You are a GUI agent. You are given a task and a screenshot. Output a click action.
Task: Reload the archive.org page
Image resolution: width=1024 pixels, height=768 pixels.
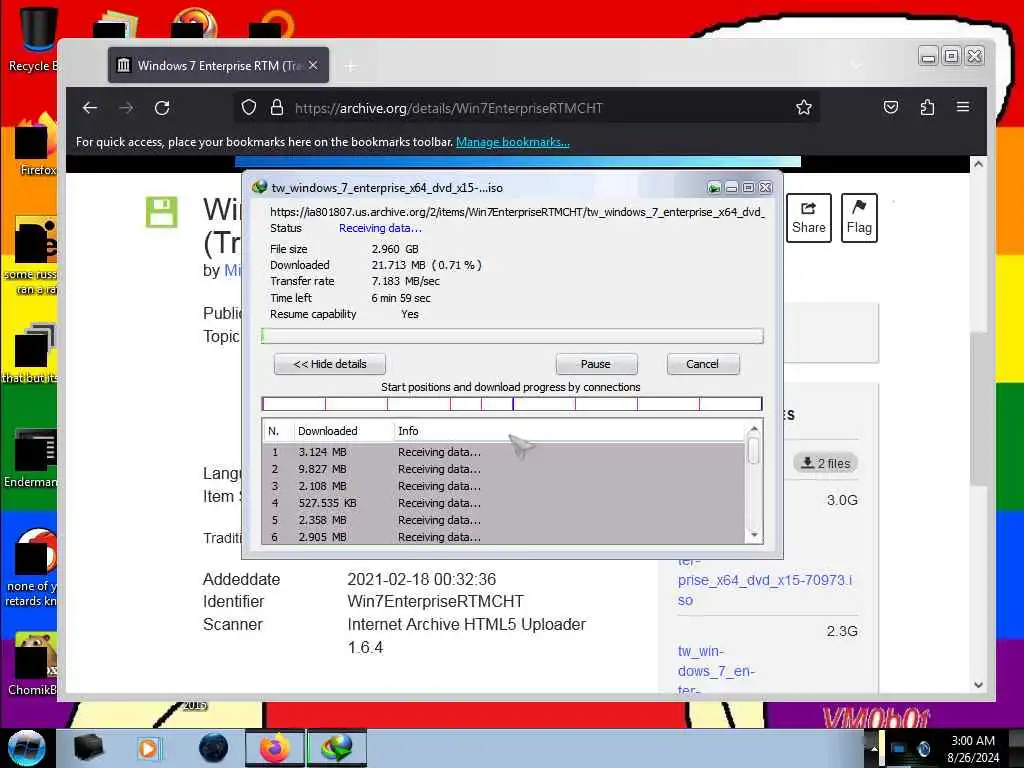(x=162, y=108)
